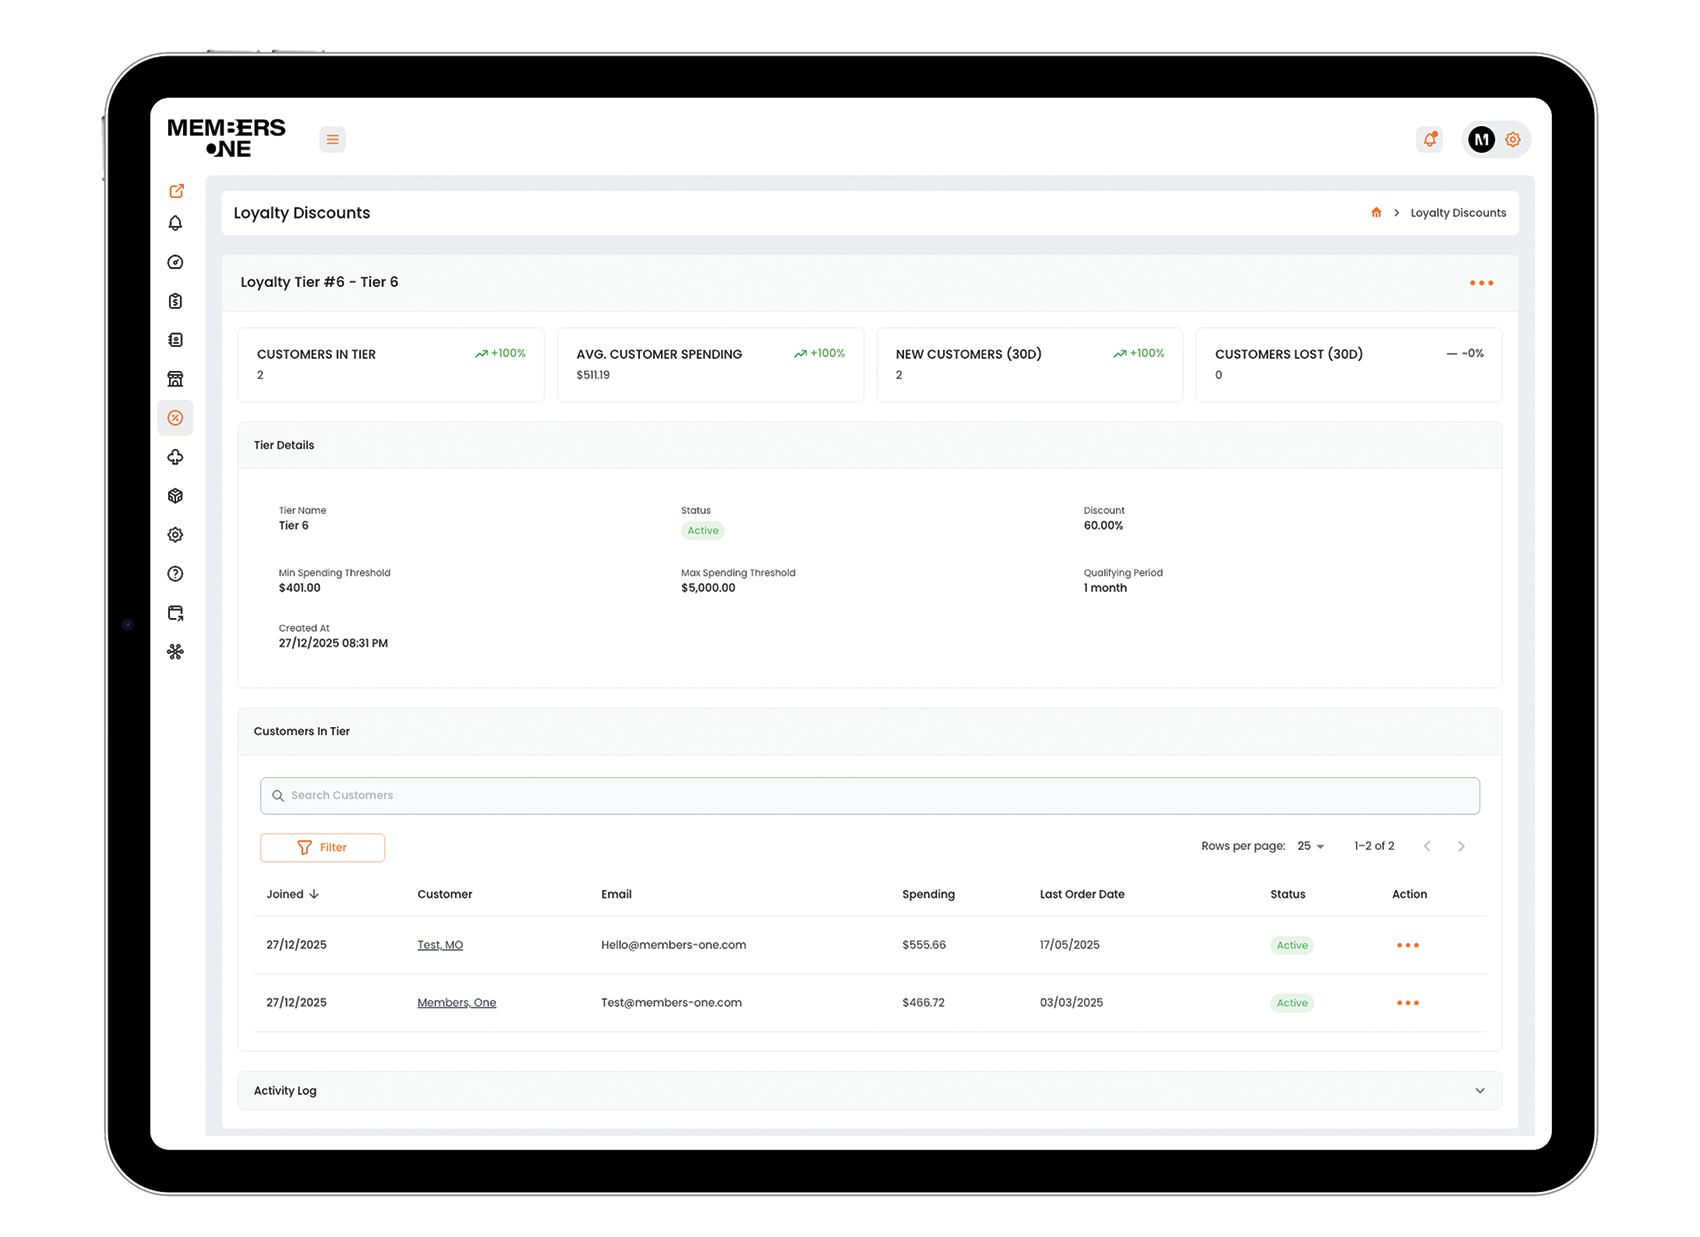The image size is (1700, 1237).
Task: Open the actions menu for Loyalty Tier #6
Action: point(1481,283)
